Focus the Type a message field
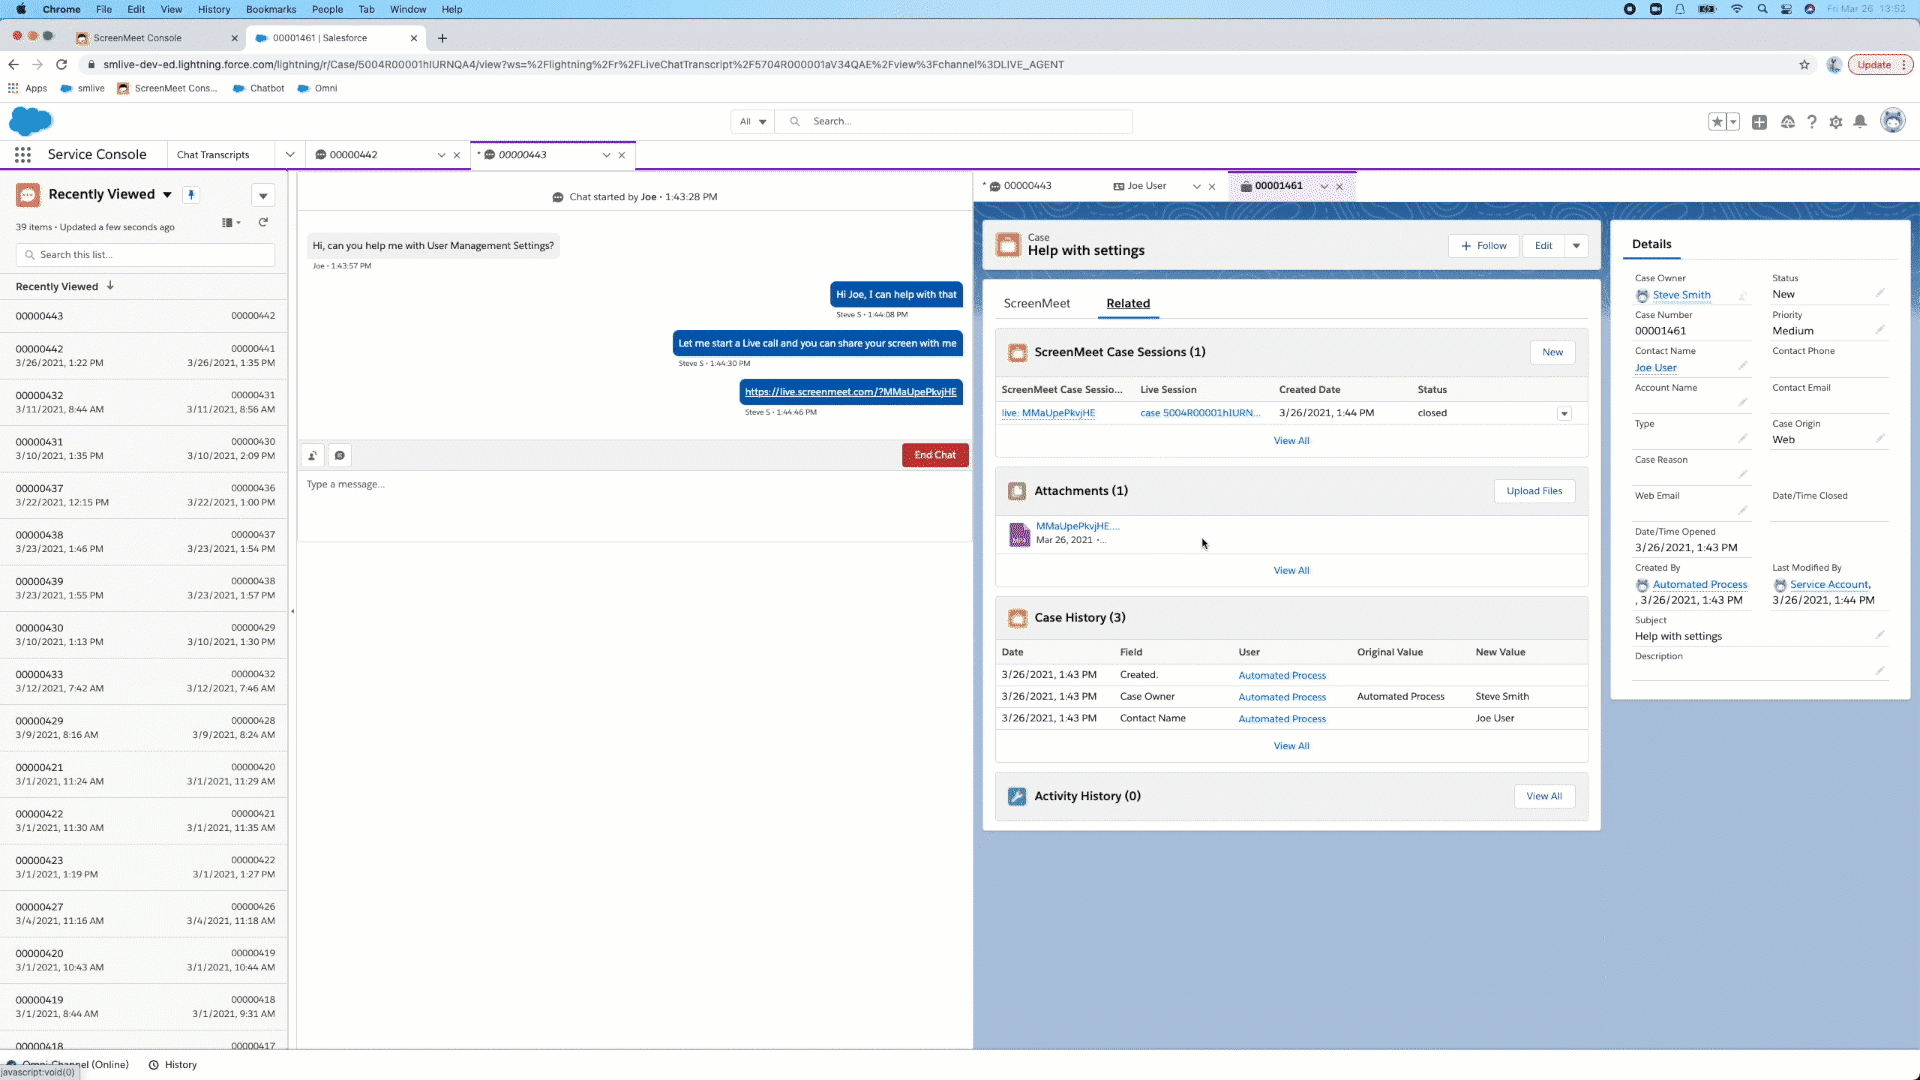The height and width of the screenshot is (1080, 1920). click(x=634, y=506)
